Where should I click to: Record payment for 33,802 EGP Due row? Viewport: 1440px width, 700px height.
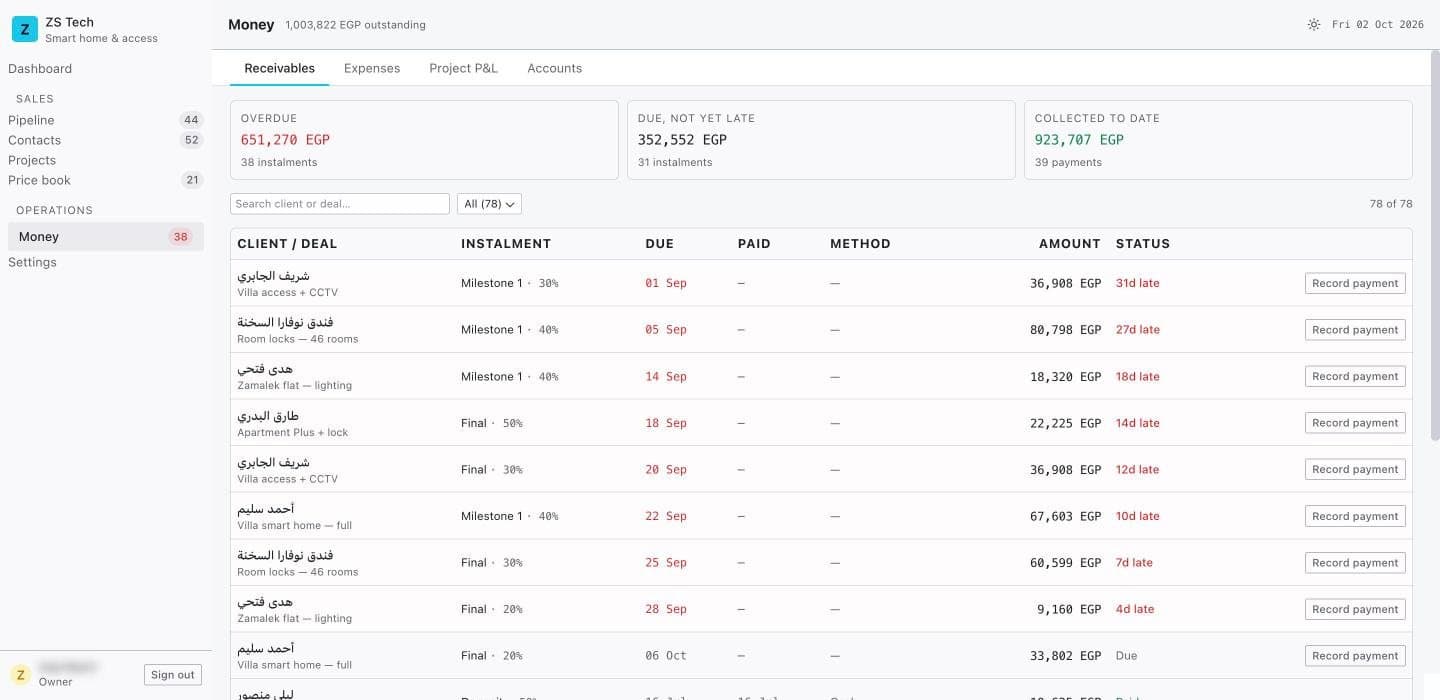[1355, 656]
